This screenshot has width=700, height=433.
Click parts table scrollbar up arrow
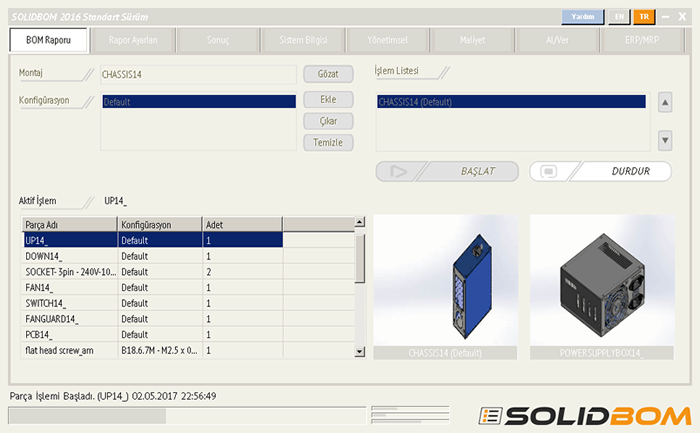pyautogui.click(x=359, y=222)
